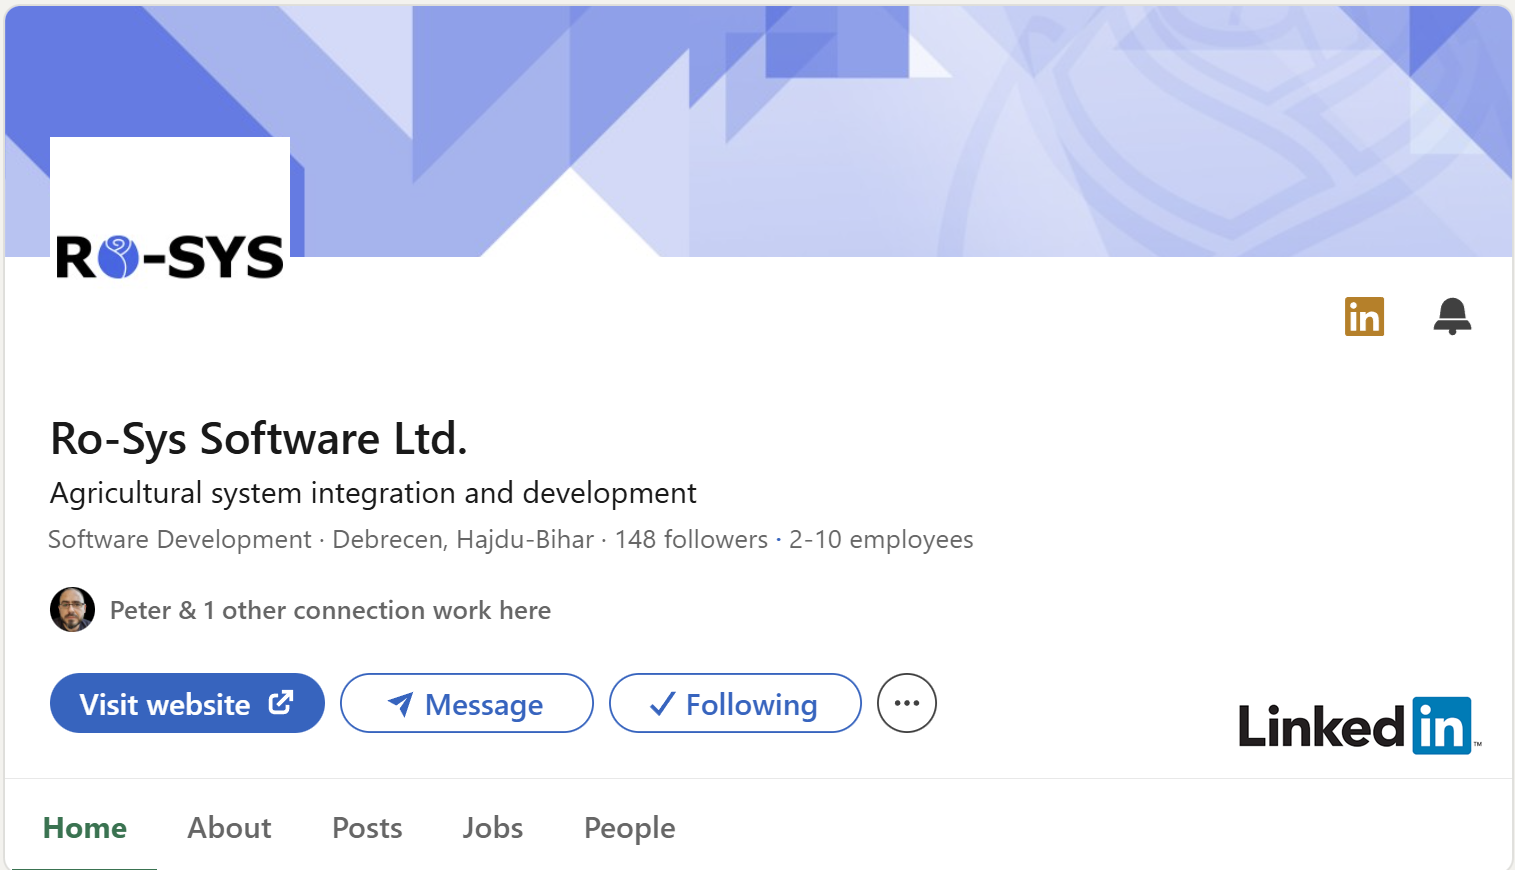Toggle the Following button to unfollow

point(735,703)
